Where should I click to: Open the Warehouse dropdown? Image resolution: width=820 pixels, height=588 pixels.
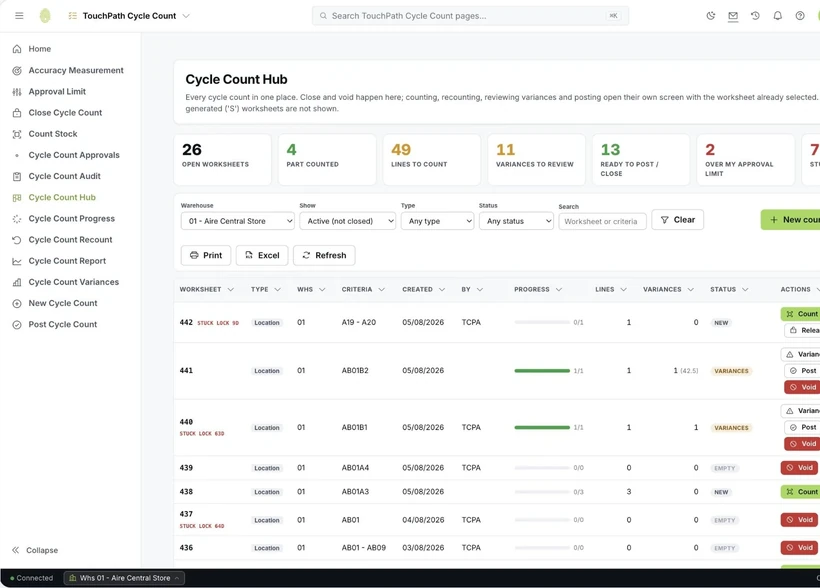click(x=238, y=221)
